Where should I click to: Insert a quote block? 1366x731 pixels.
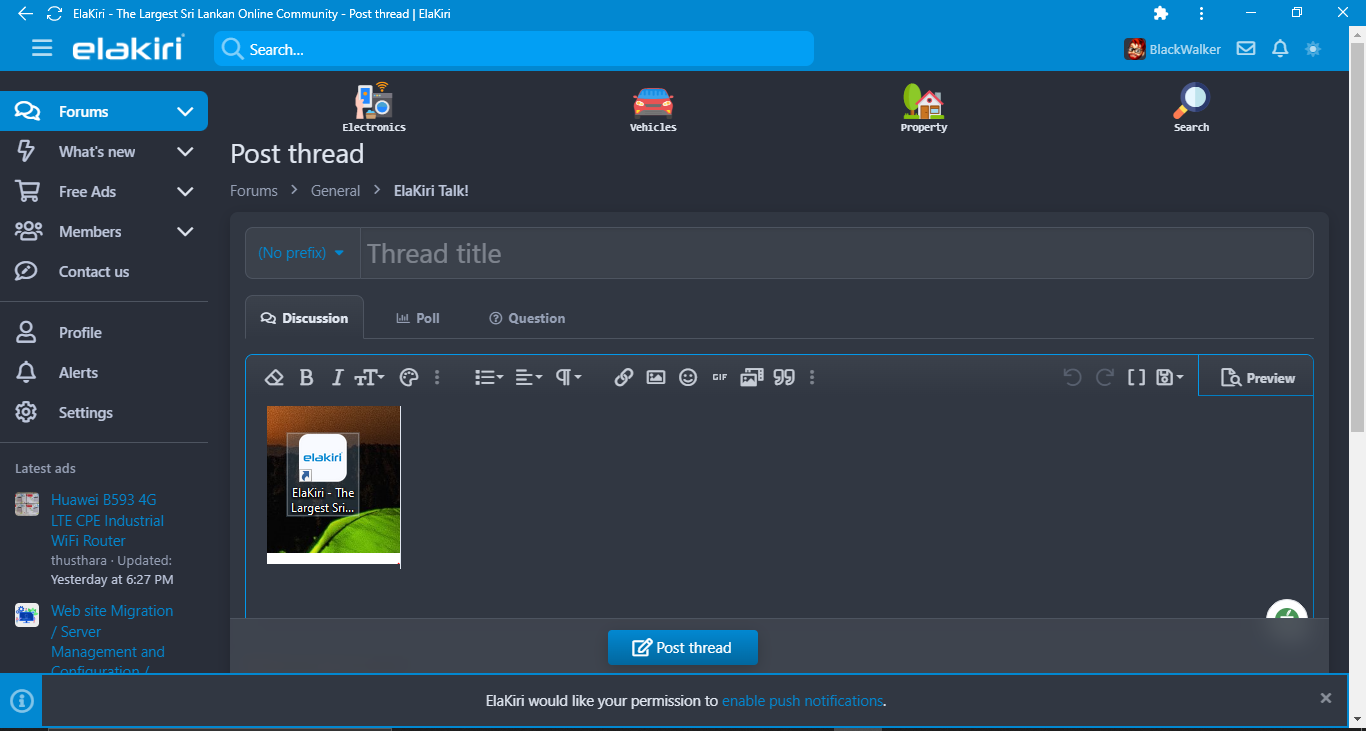(784, 378)
